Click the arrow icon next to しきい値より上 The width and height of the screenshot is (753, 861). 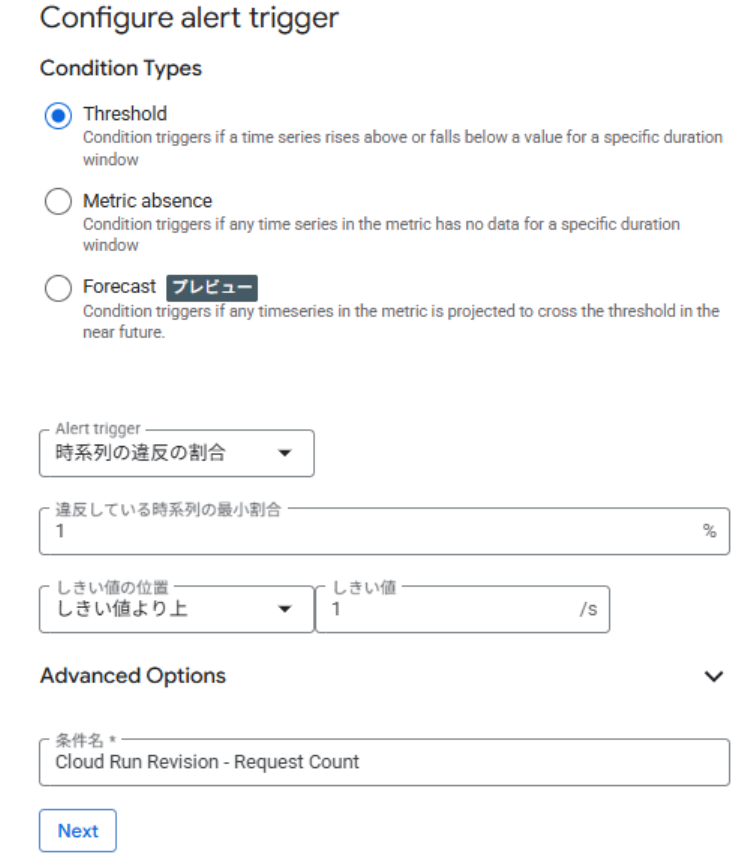click(x=285, y=609)
